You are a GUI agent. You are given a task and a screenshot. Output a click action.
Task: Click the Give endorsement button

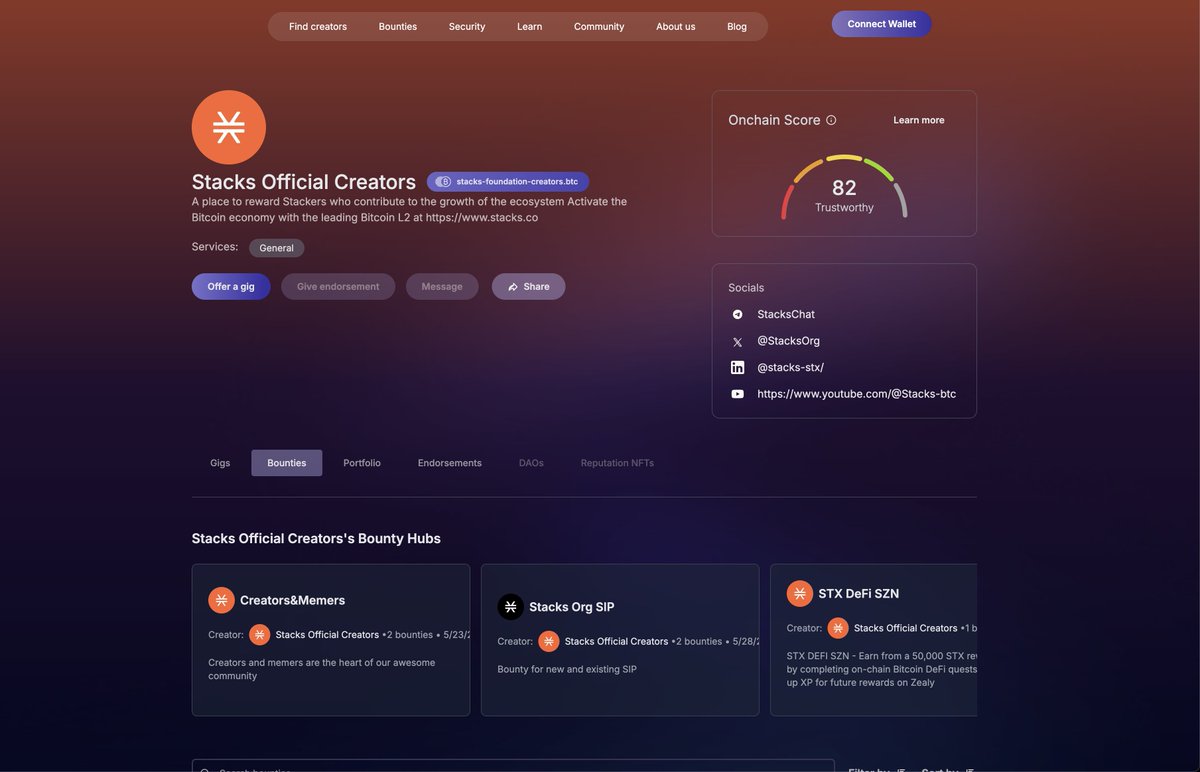338,287
